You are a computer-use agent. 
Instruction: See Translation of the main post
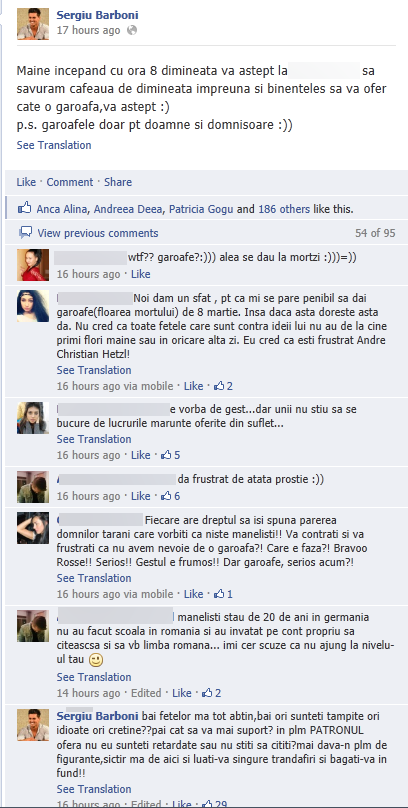[x=54, y=145]
